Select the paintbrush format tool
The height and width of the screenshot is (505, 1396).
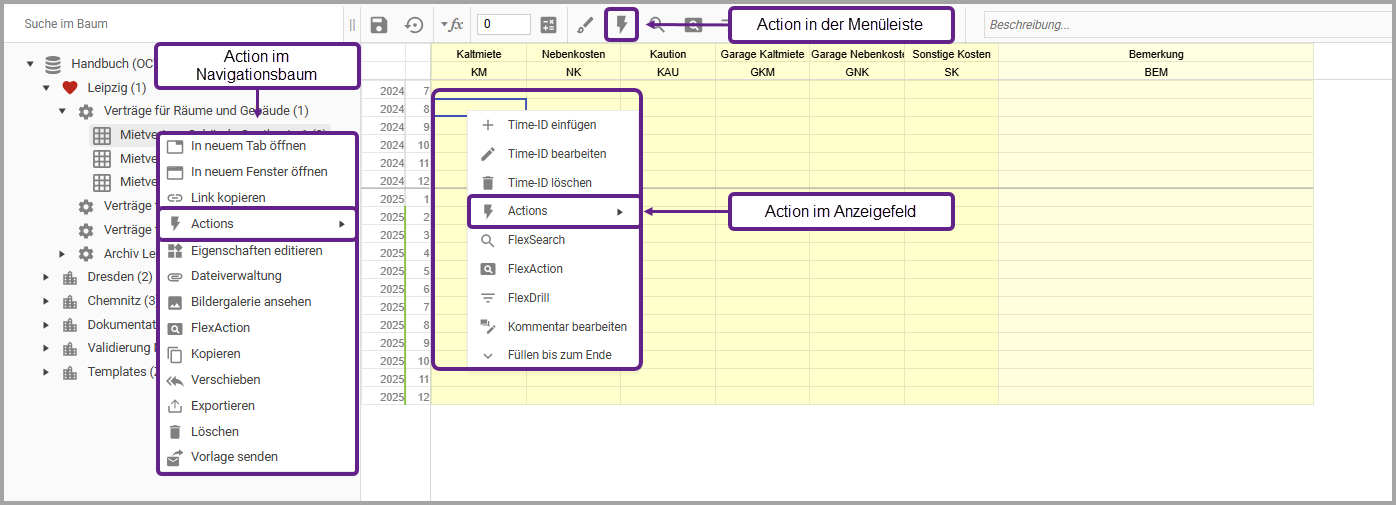tap(585, 25)
